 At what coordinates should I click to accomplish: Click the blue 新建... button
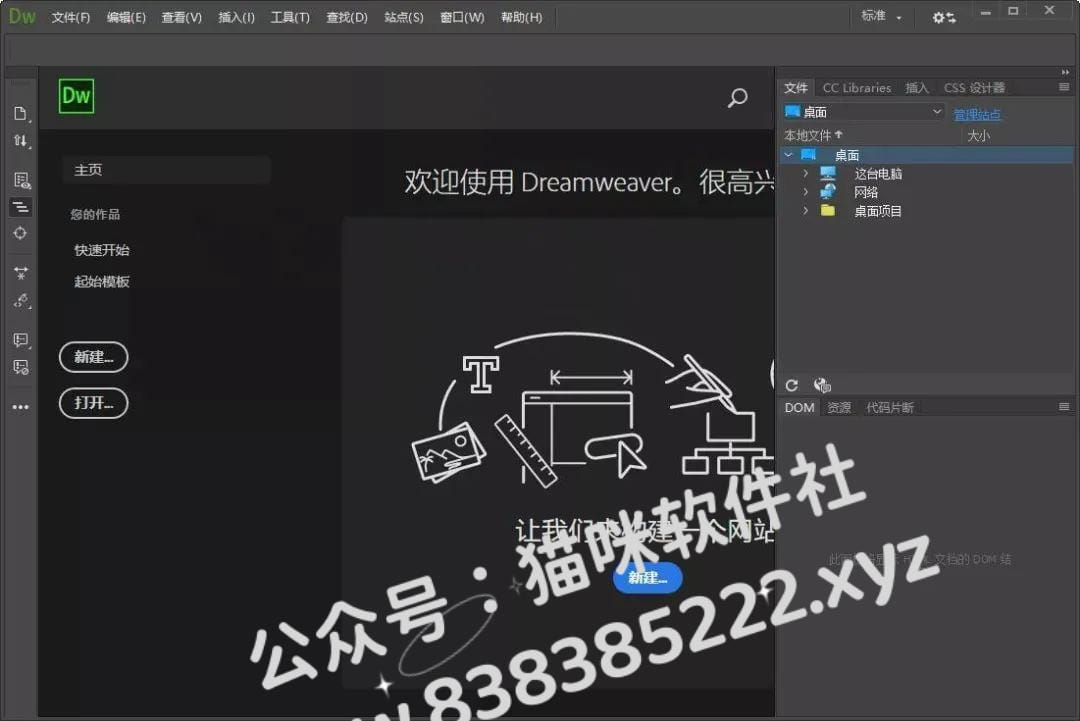[x=647, y=578]
